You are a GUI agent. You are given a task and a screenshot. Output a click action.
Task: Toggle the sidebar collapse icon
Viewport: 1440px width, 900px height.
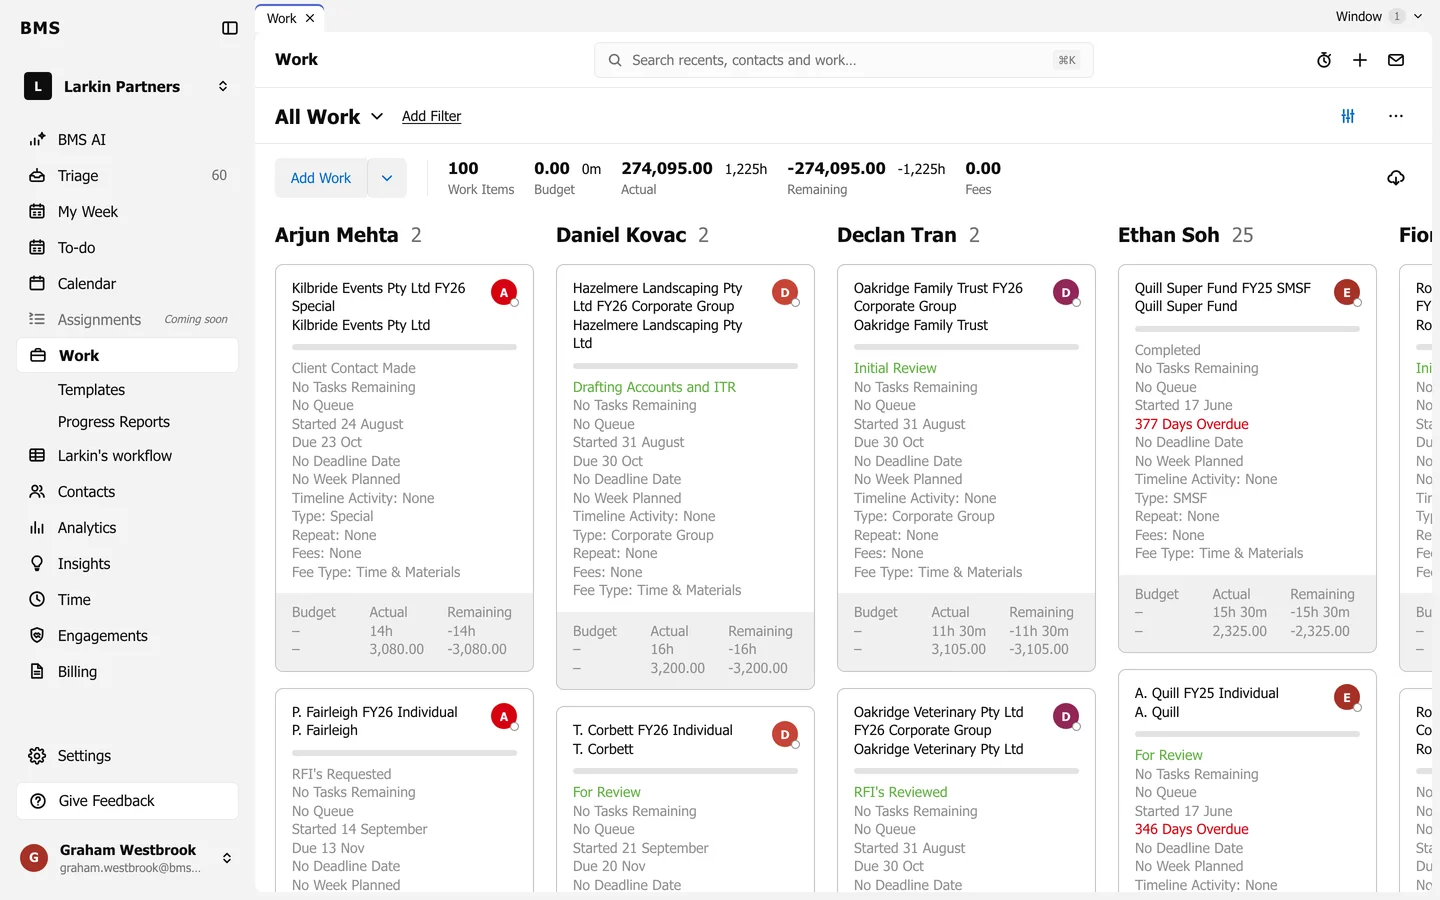[x=230, y=28]
